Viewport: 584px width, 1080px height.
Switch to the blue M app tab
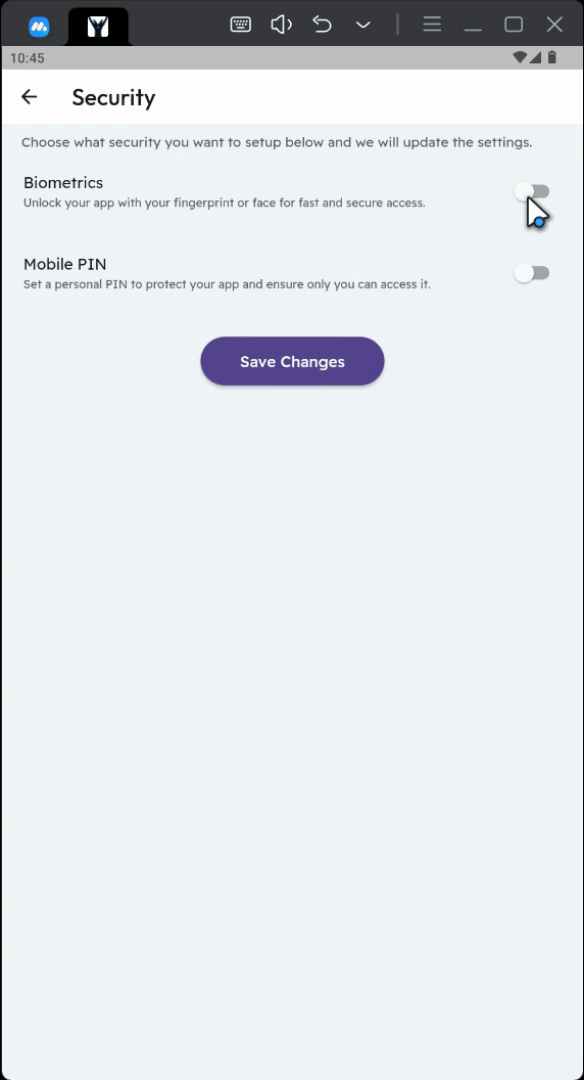click(39, 27)
